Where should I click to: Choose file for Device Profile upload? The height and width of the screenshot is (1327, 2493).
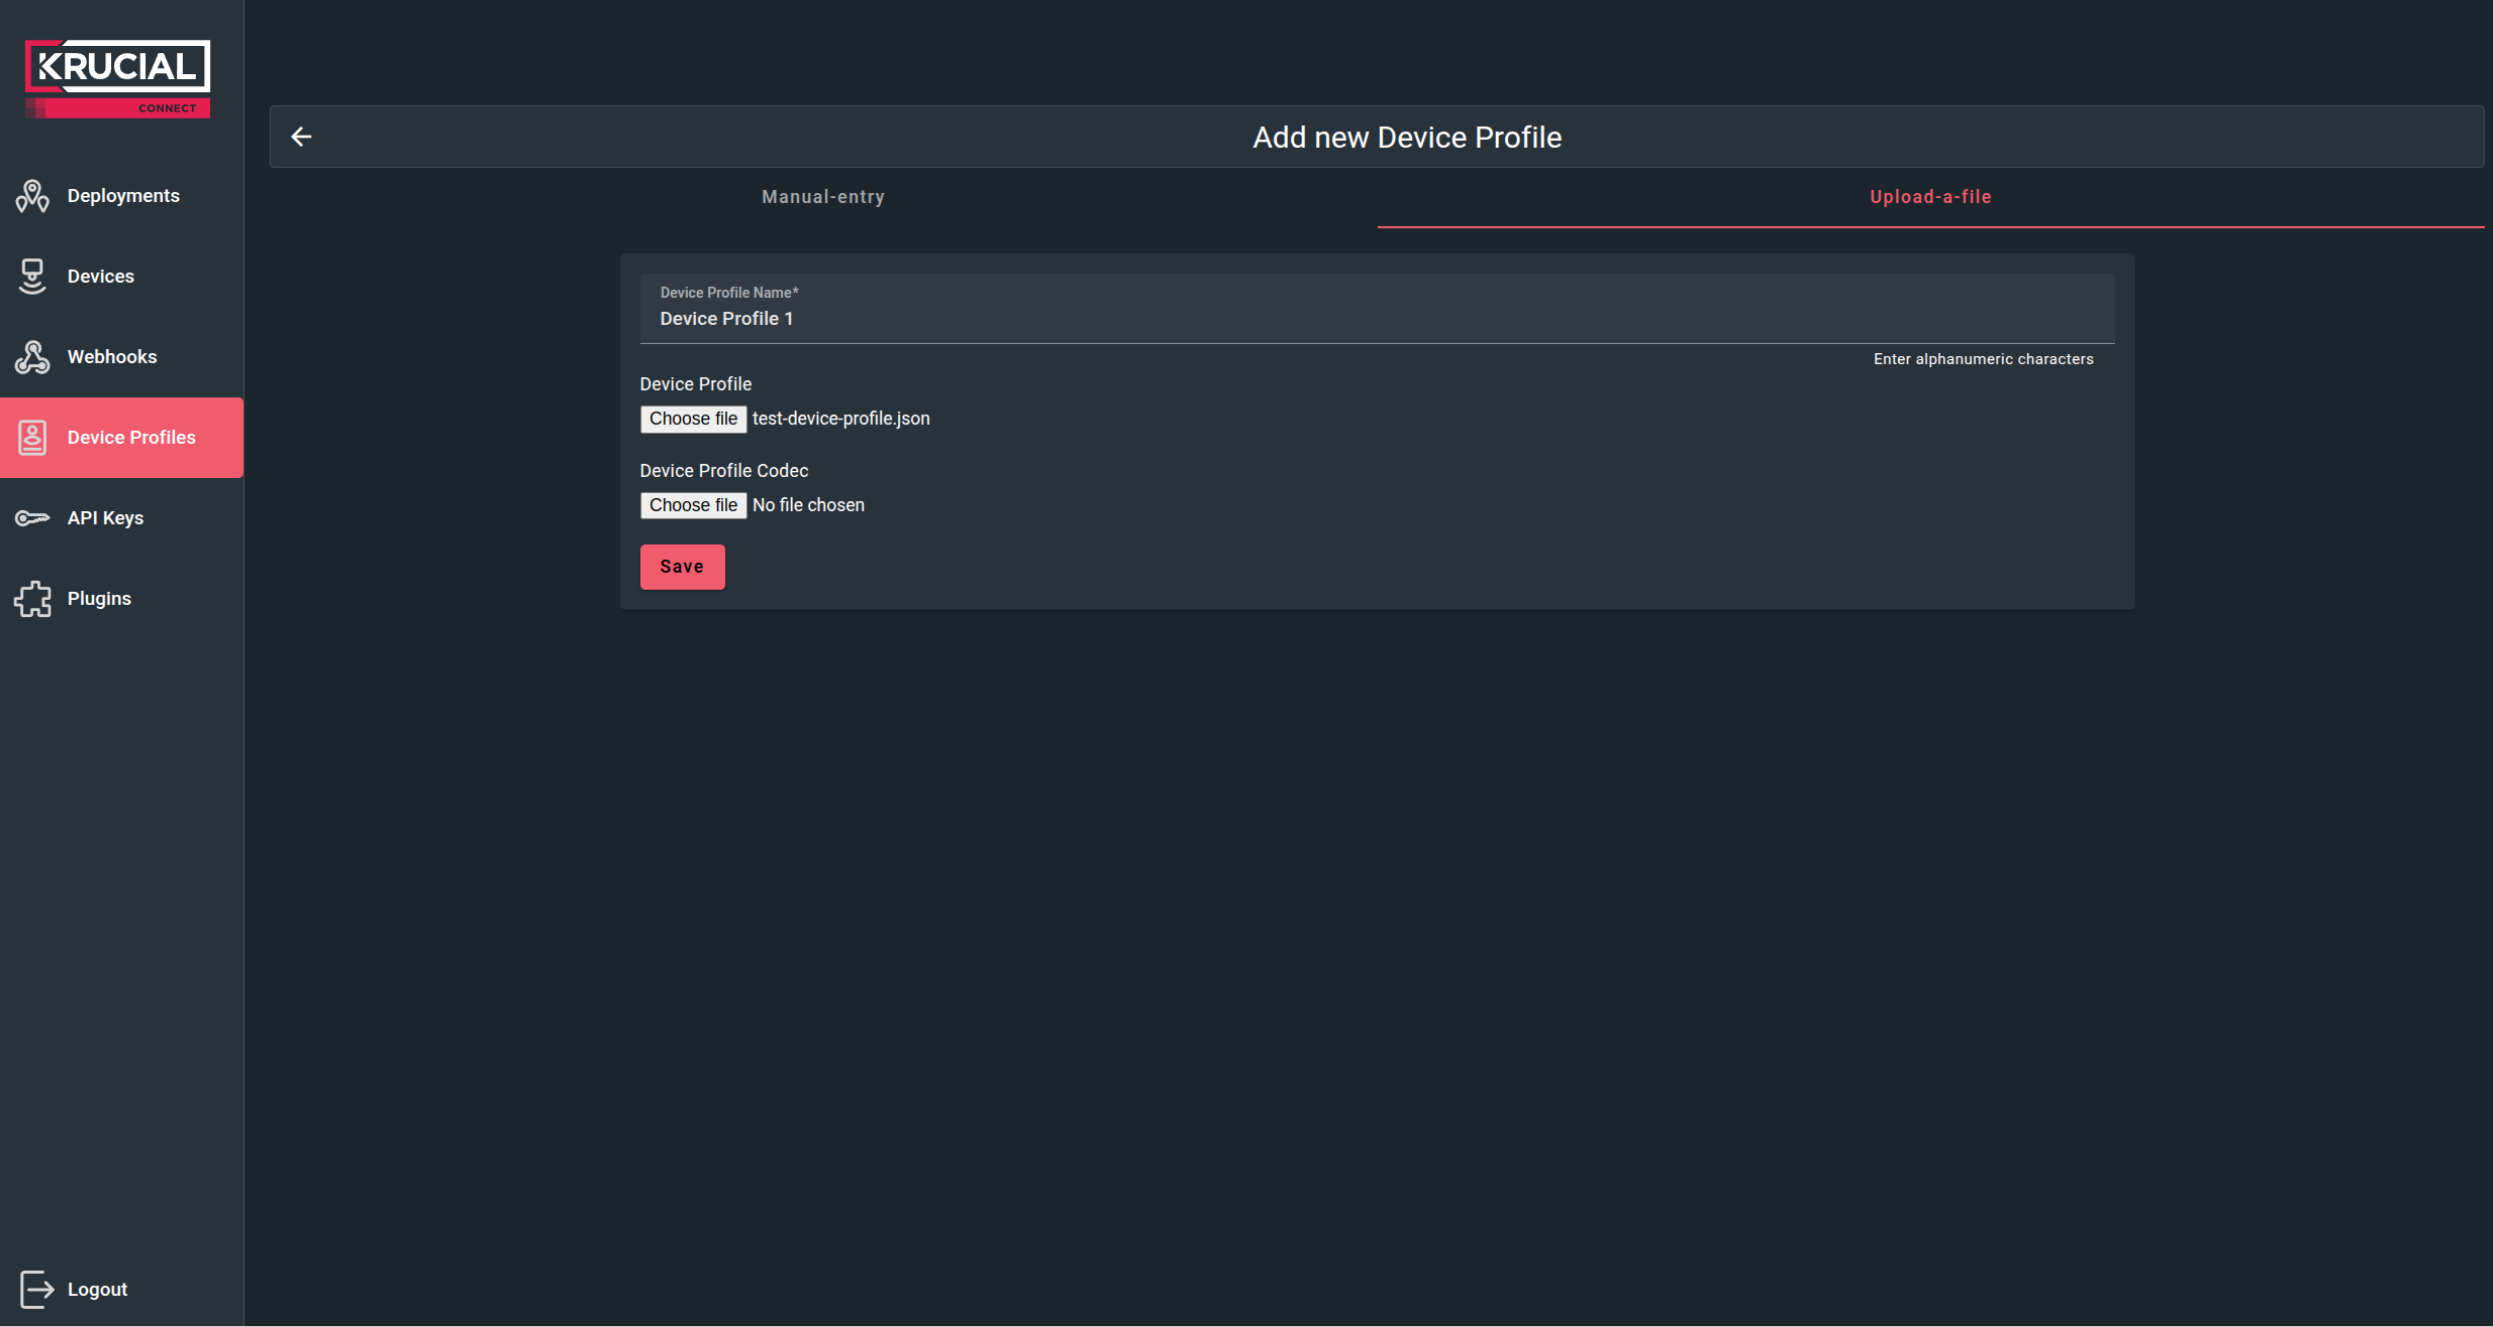694,418
